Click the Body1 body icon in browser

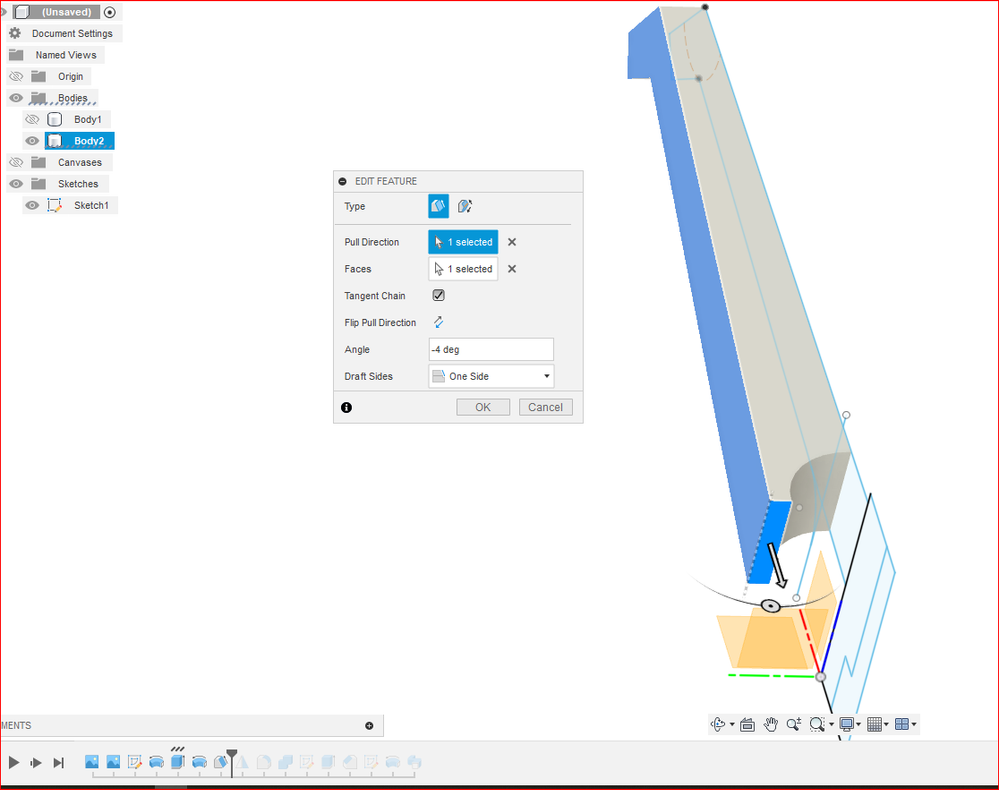[55, 119]
